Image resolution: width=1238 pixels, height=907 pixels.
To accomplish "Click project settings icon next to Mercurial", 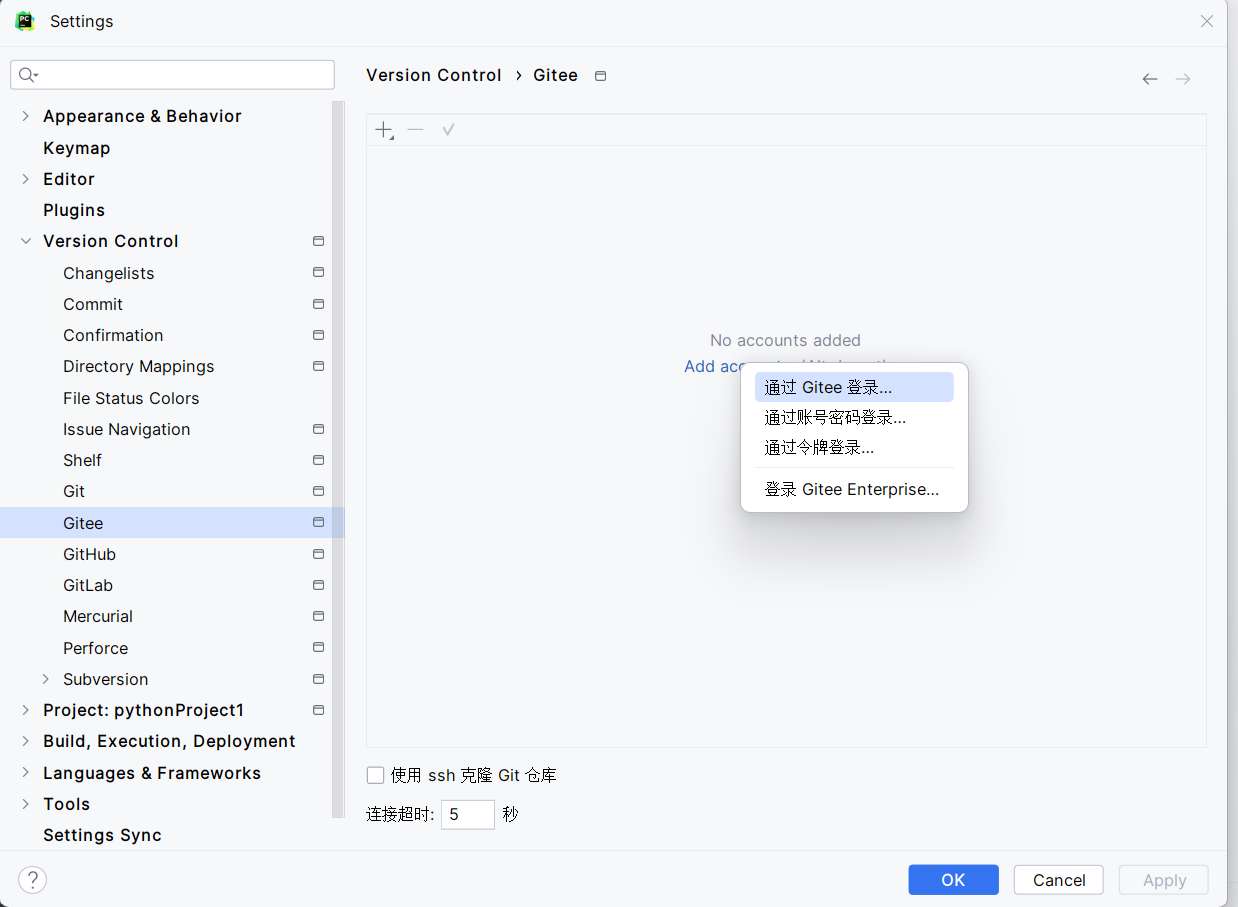I will [x=318, y=616].
